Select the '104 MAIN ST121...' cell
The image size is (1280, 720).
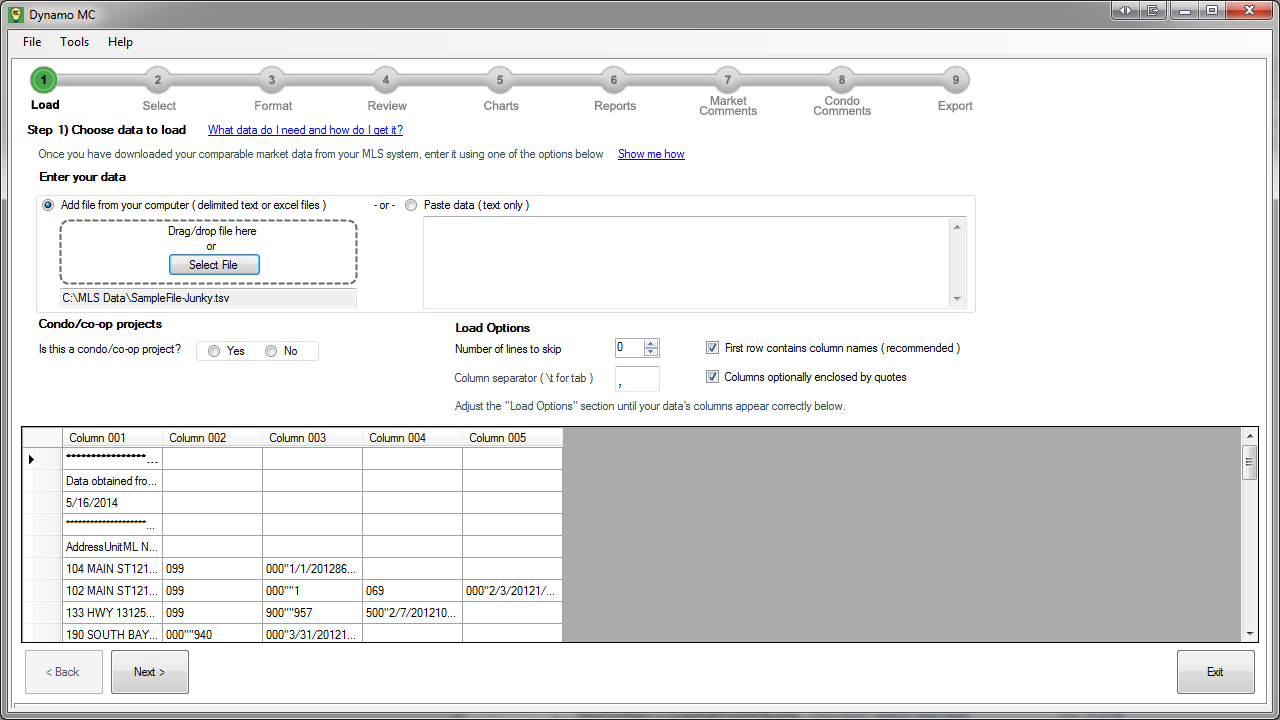coord(112,569)
